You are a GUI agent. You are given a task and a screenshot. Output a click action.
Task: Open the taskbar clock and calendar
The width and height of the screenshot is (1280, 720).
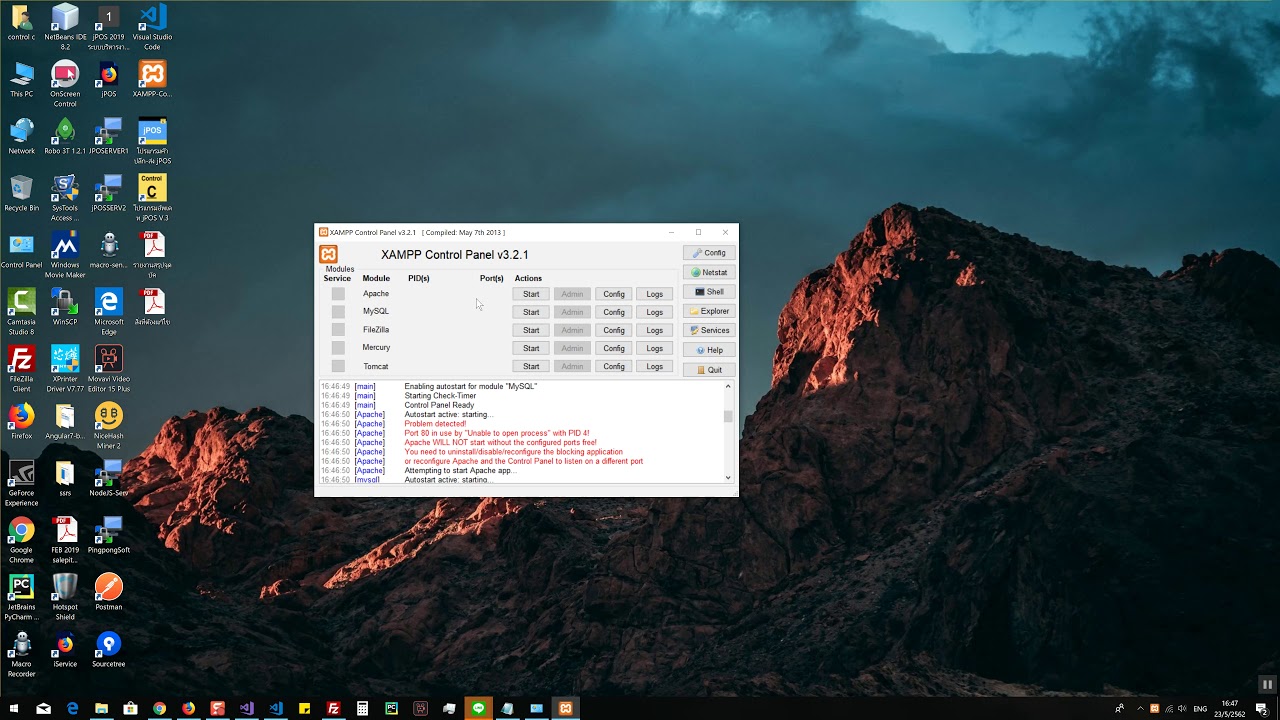pos(1230,708)
